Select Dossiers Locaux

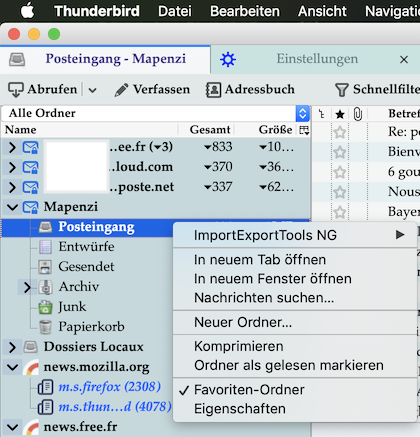pyautogui.click(x=93, y=347)
